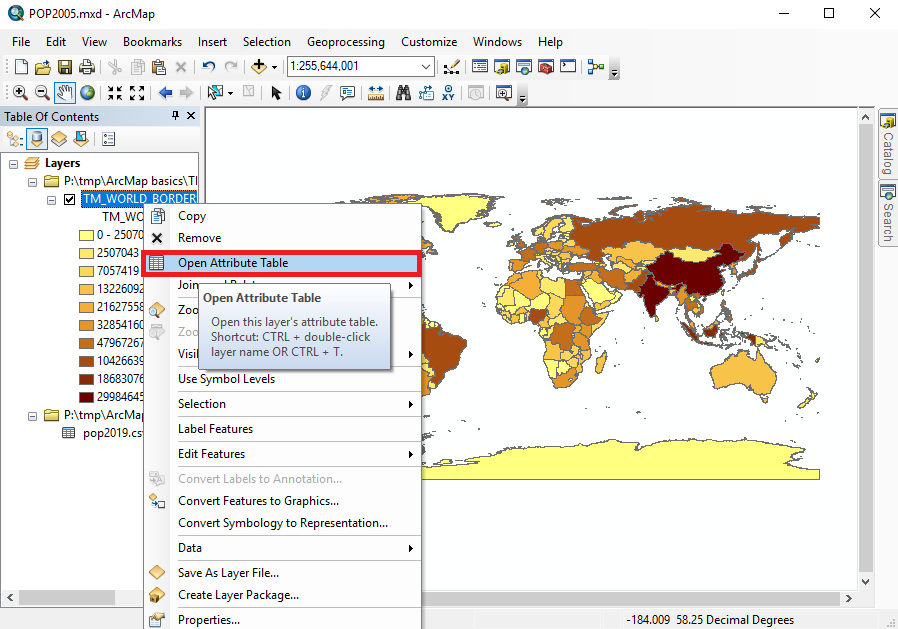Open the Catalog side panel tab

[887, 146]
